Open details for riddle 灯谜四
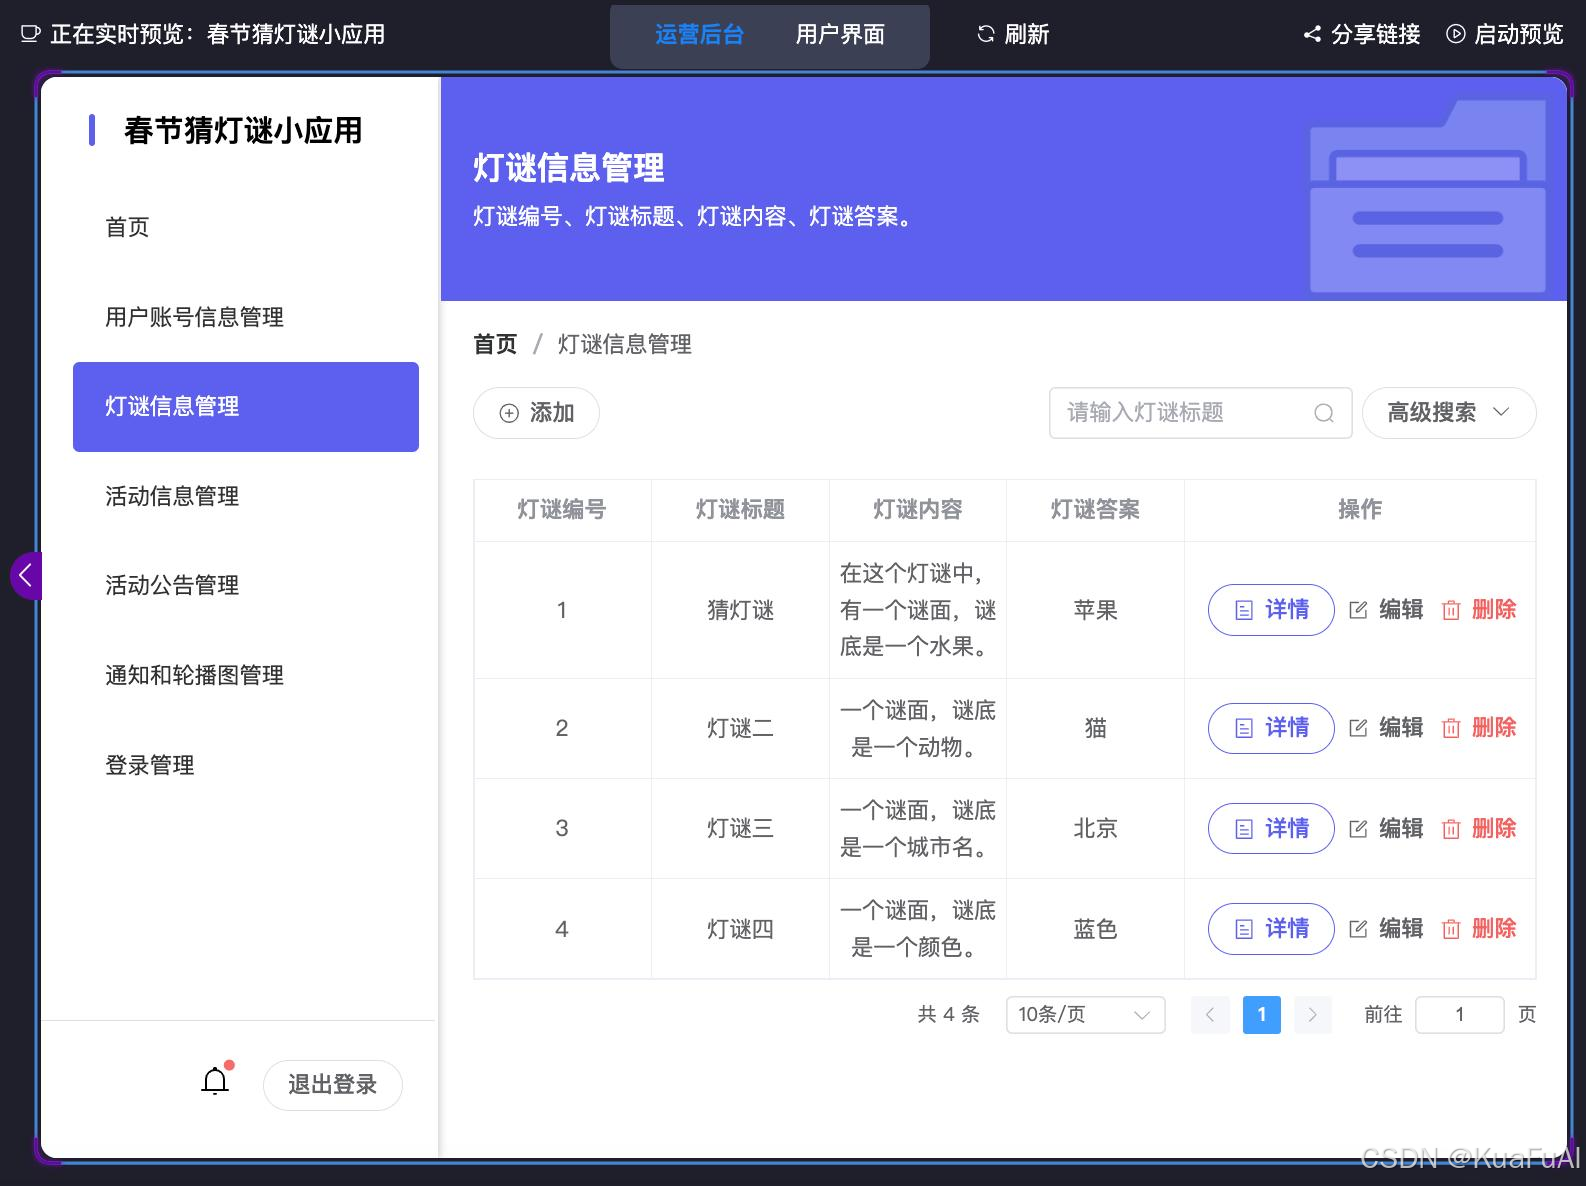1586x1186 pixels. pyautogui.click(x=1271, y=929)
